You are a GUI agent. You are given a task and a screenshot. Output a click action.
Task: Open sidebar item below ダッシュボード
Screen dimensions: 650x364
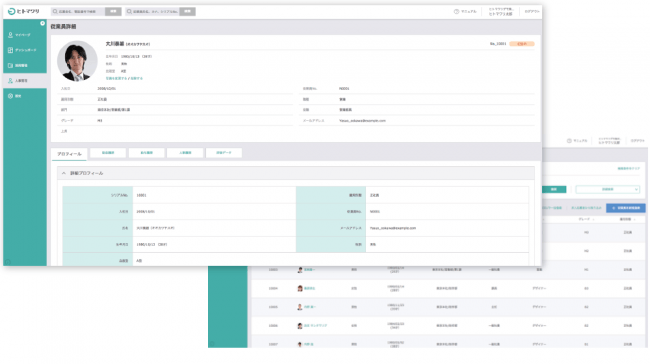[25, 66]
